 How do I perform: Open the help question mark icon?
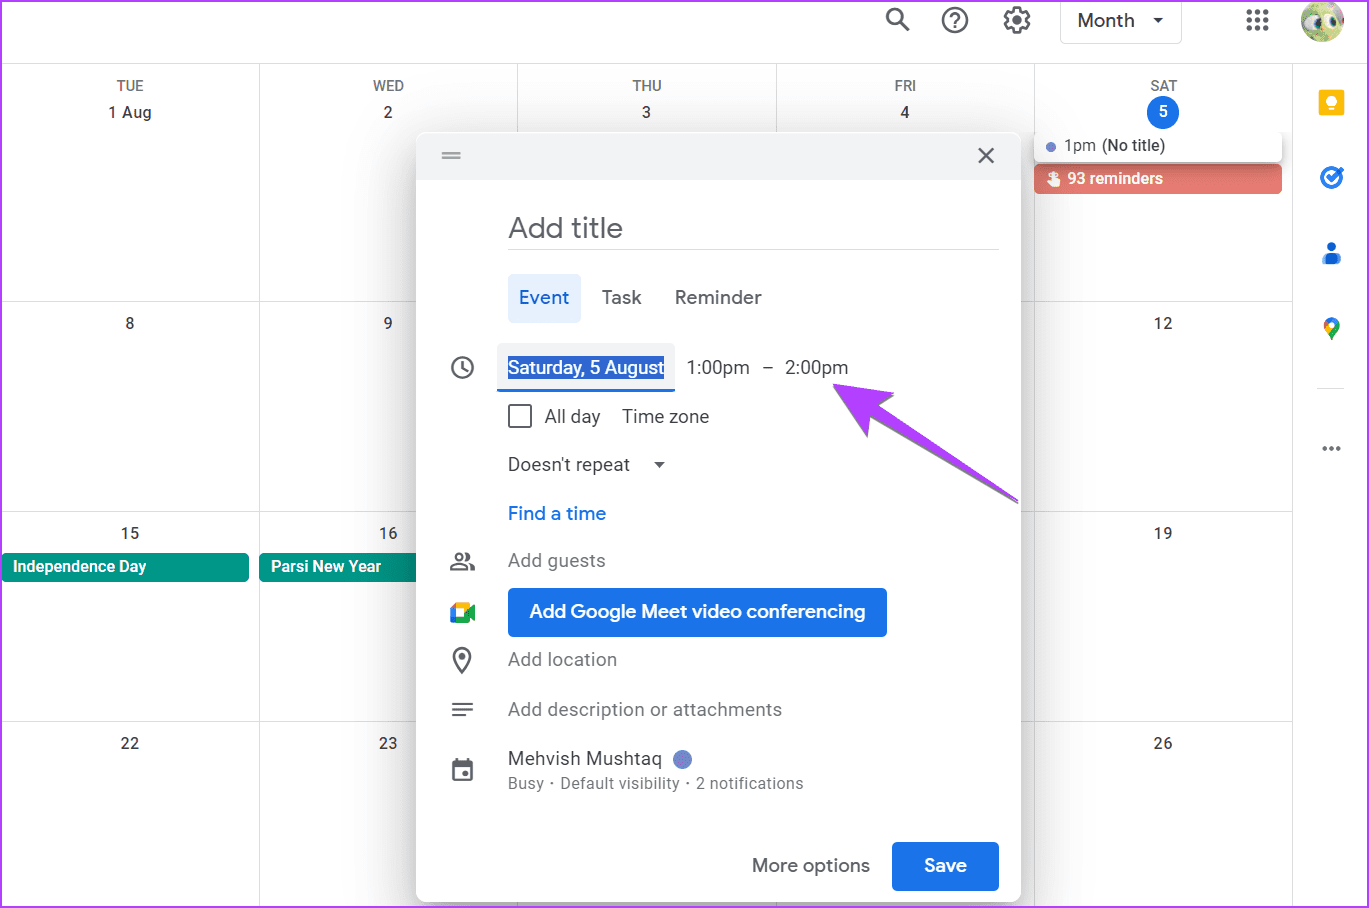click(955, 20)
